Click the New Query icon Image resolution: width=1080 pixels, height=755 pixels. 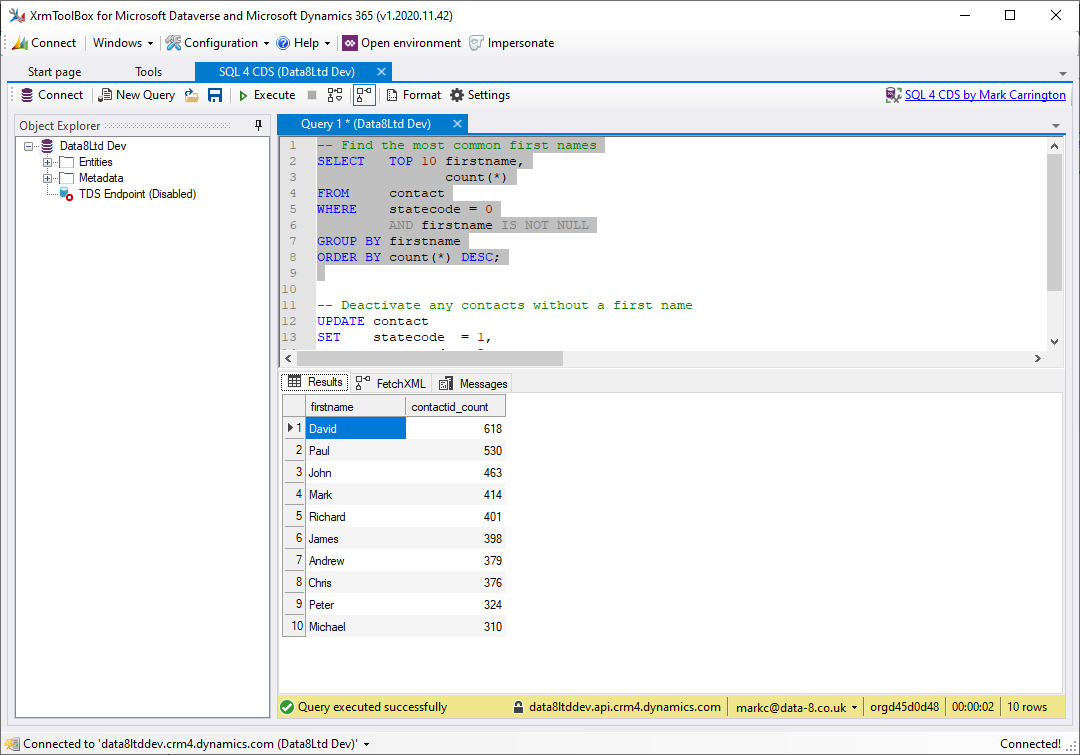(x=136, y=95)
